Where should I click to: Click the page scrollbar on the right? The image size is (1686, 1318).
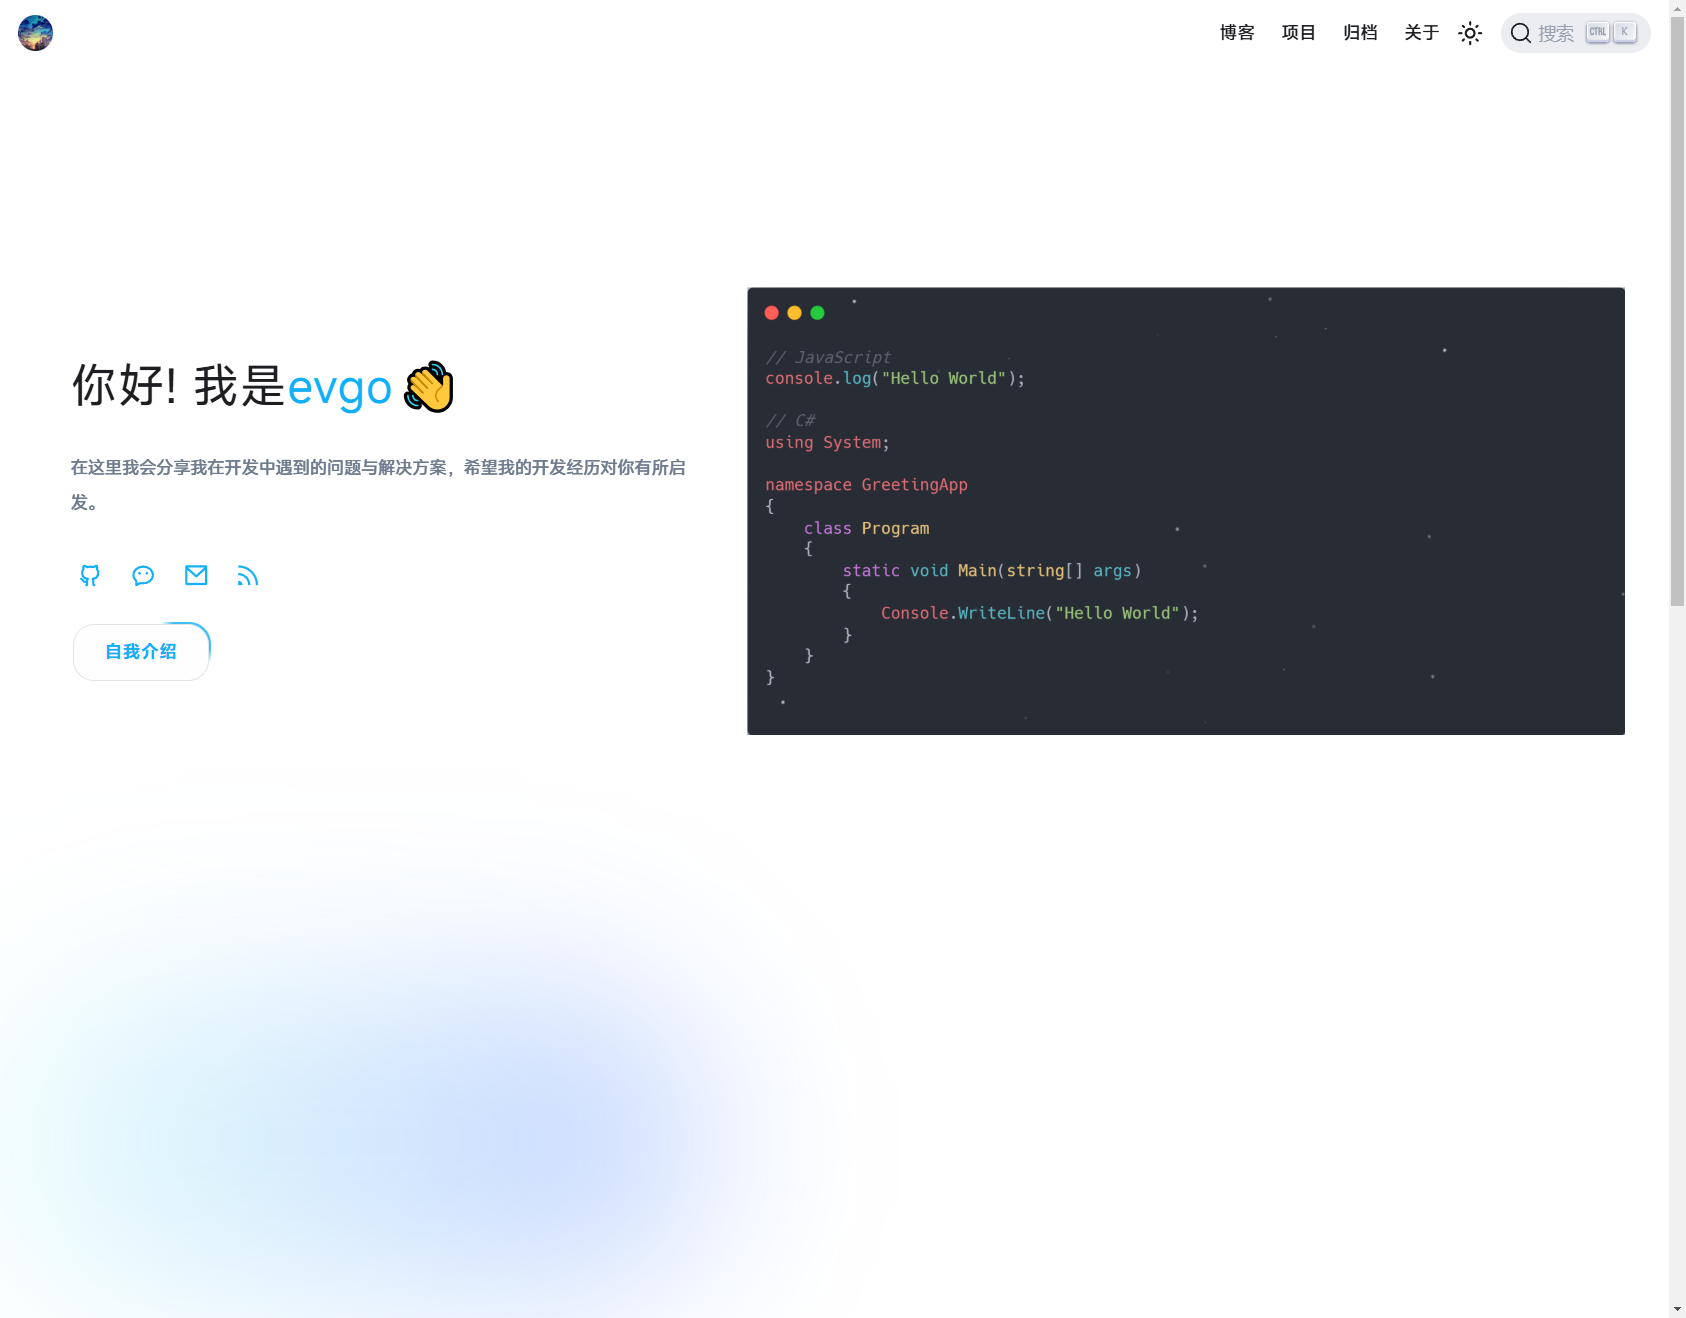1678,300
